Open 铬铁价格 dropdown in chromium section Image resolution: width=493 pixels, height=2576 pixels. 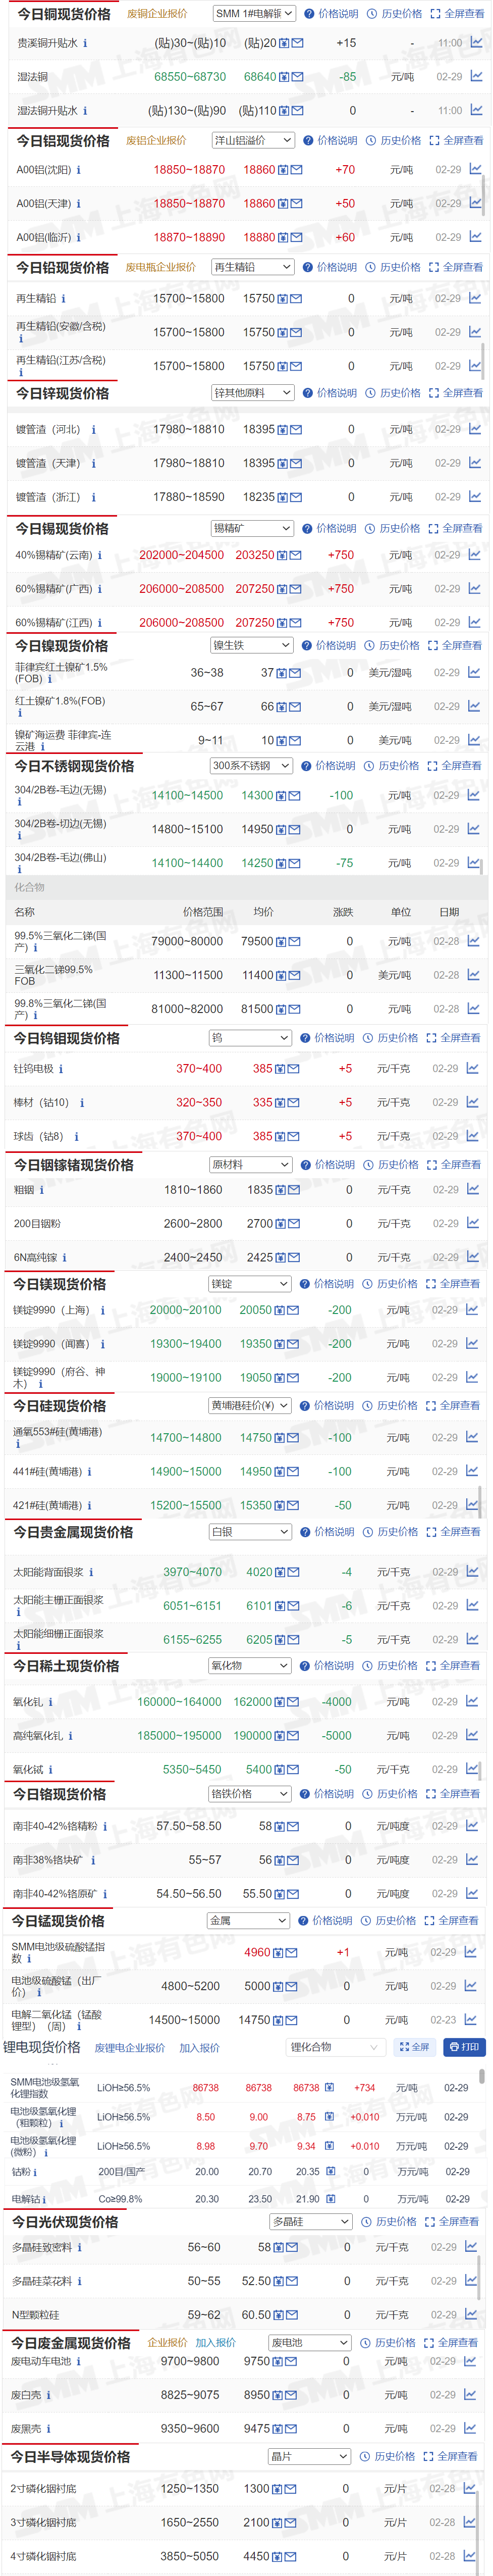point(250,1793)
